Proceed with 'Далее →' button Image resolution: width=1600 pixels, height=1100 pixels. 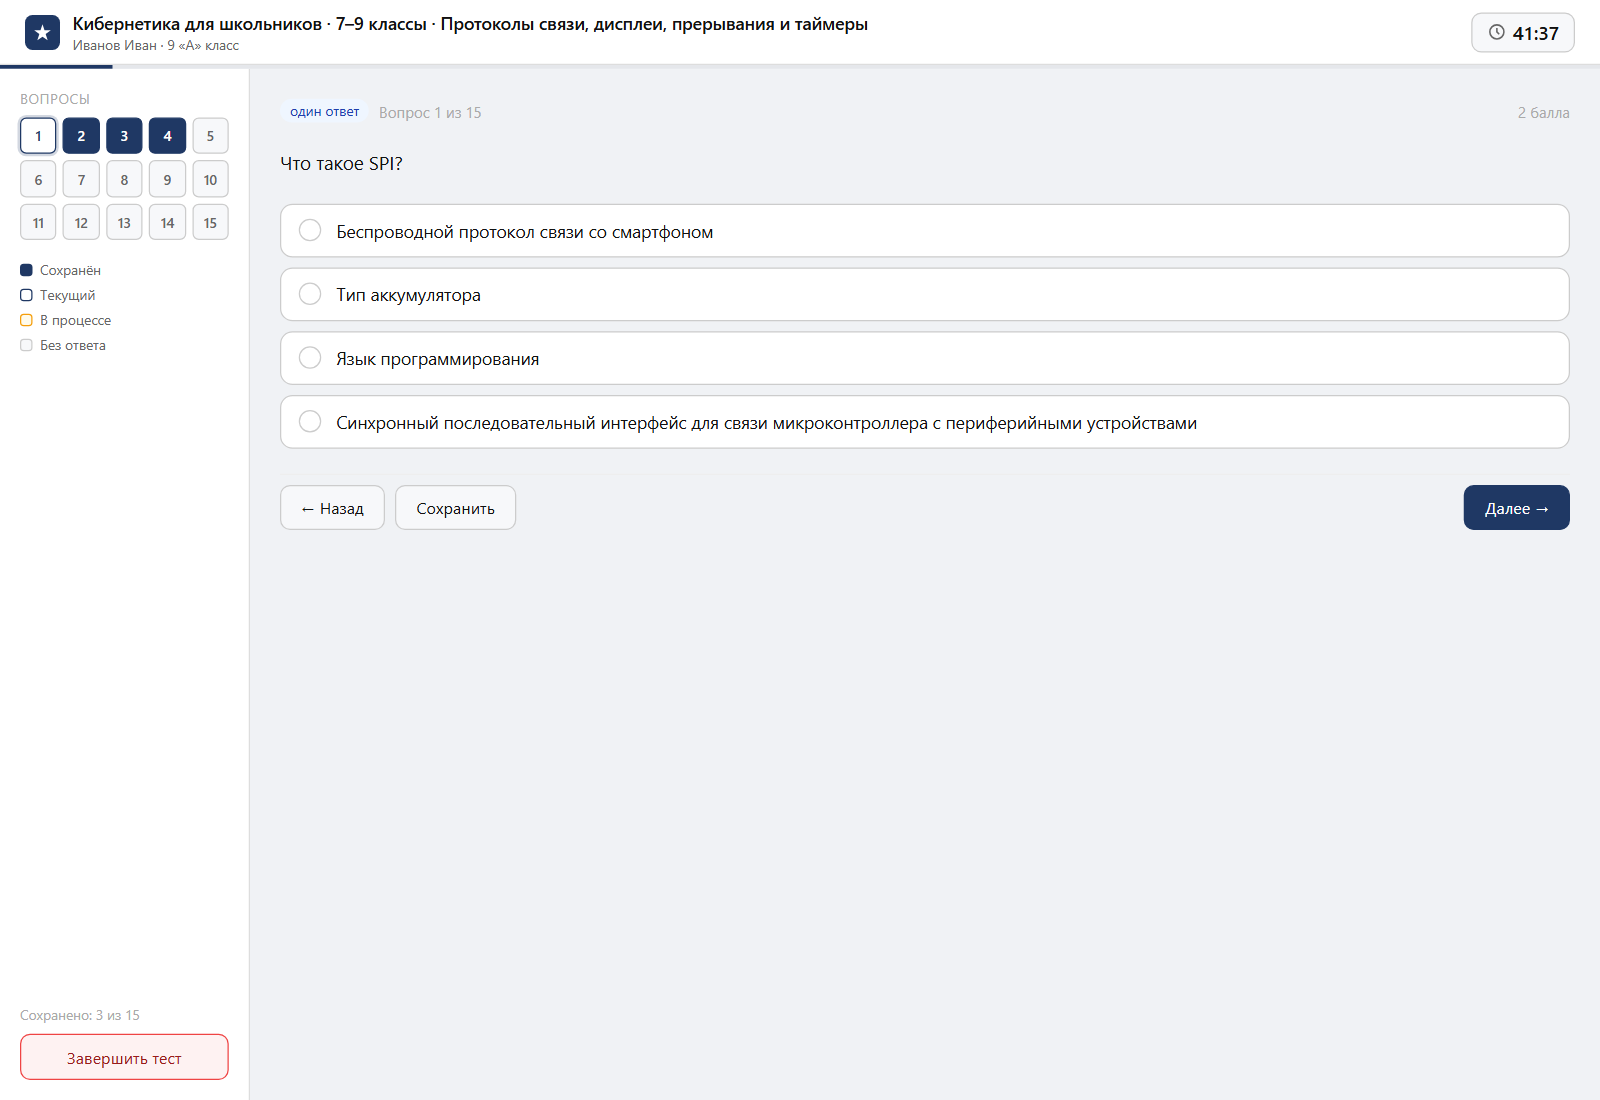1516,508
